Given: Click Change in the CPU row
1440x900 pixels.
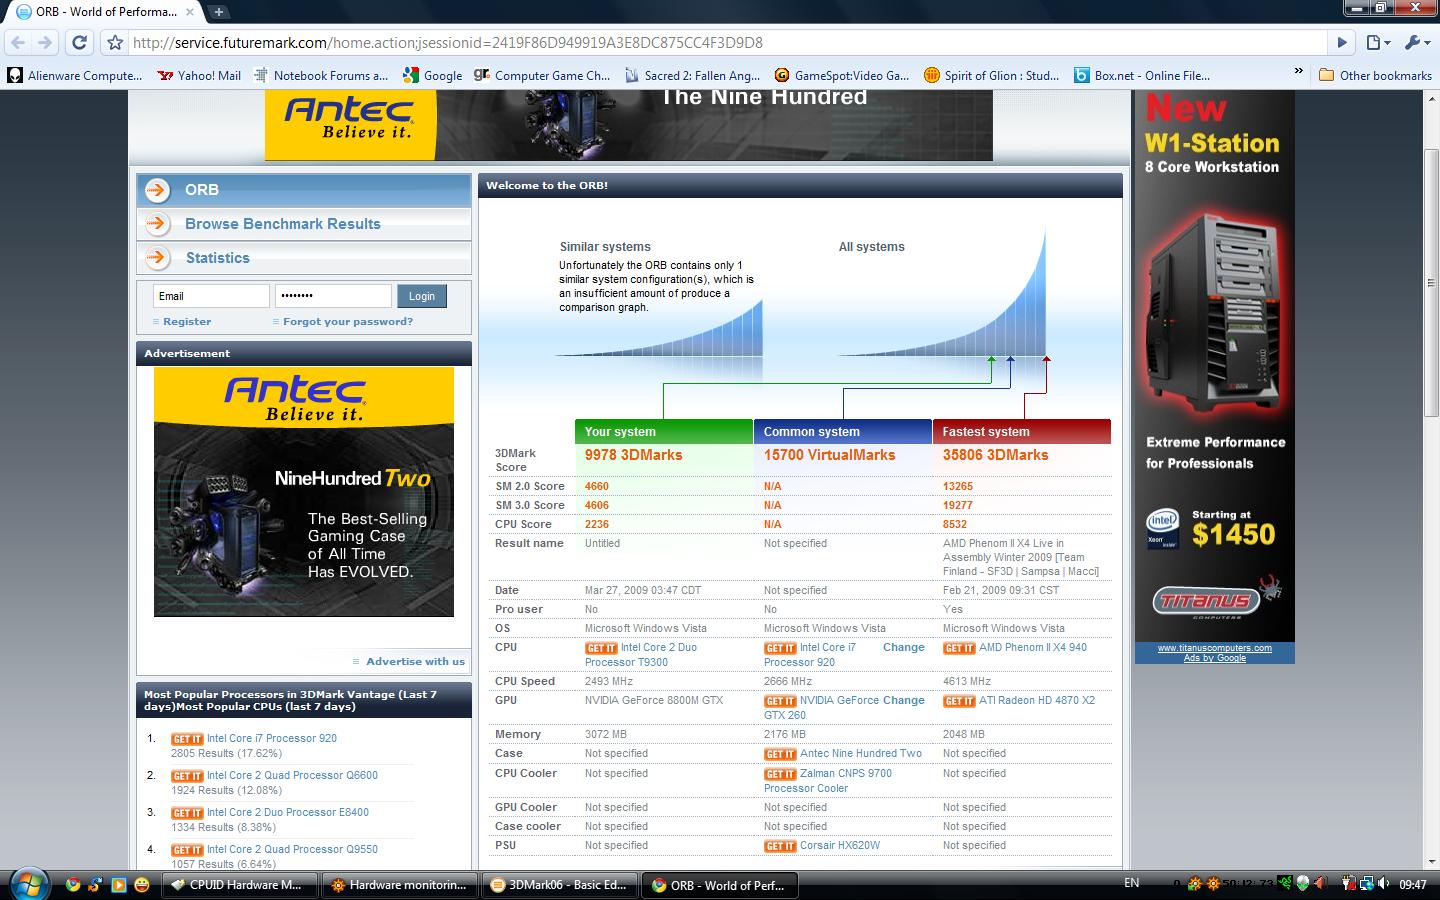Looking at the screenshot, I should click(904, 648).
